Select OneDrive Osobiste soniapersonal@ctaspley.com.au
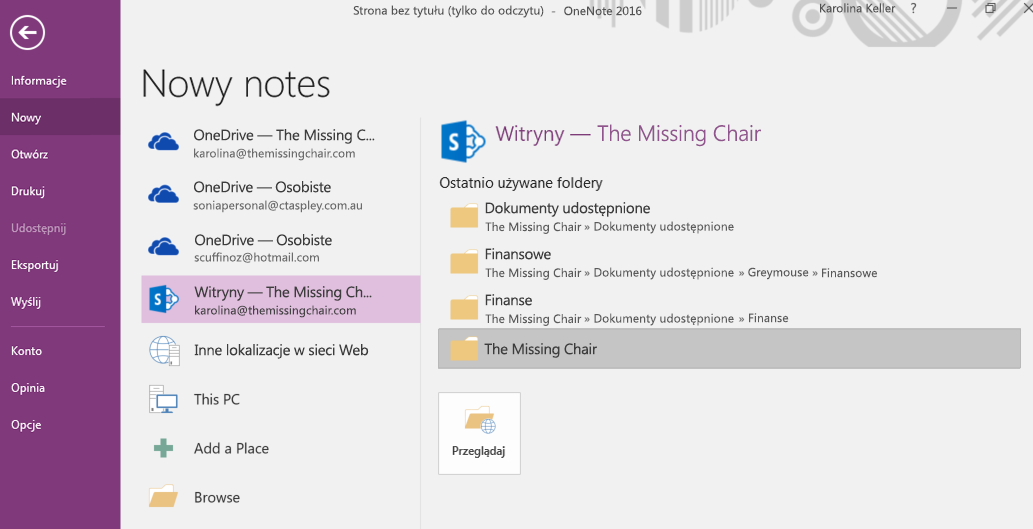The width and height of the screenshot is (1033, 529). pos(281,196)
